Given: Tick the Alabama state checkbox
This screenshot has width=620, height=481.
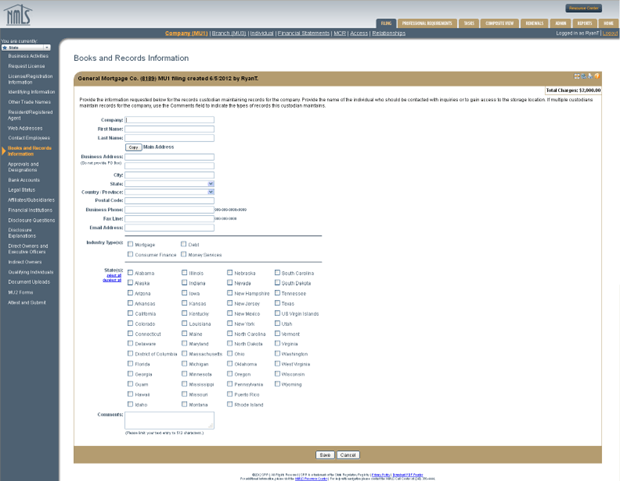Looking at the screenshot, I should pyautogui.click(x=130, y=273).
